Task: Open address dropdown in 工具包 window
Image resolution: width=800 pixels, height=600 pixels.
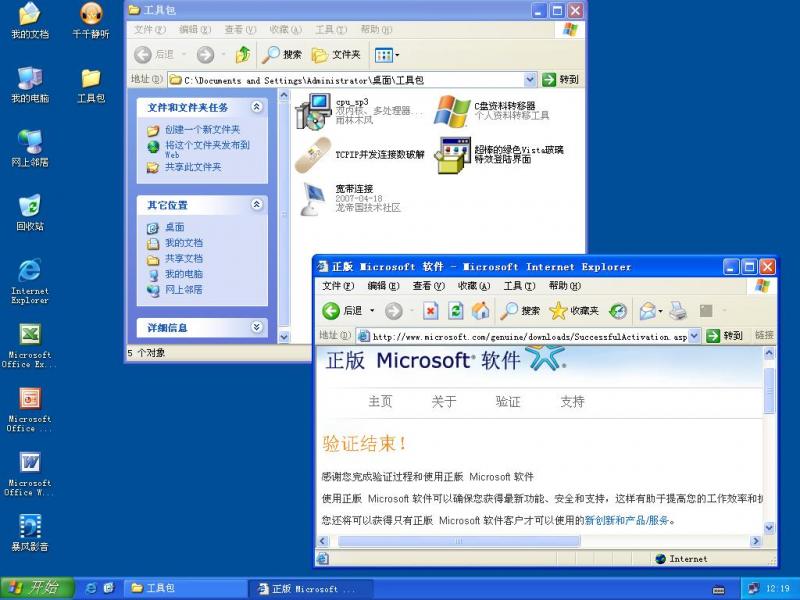Action: (530, 80)
